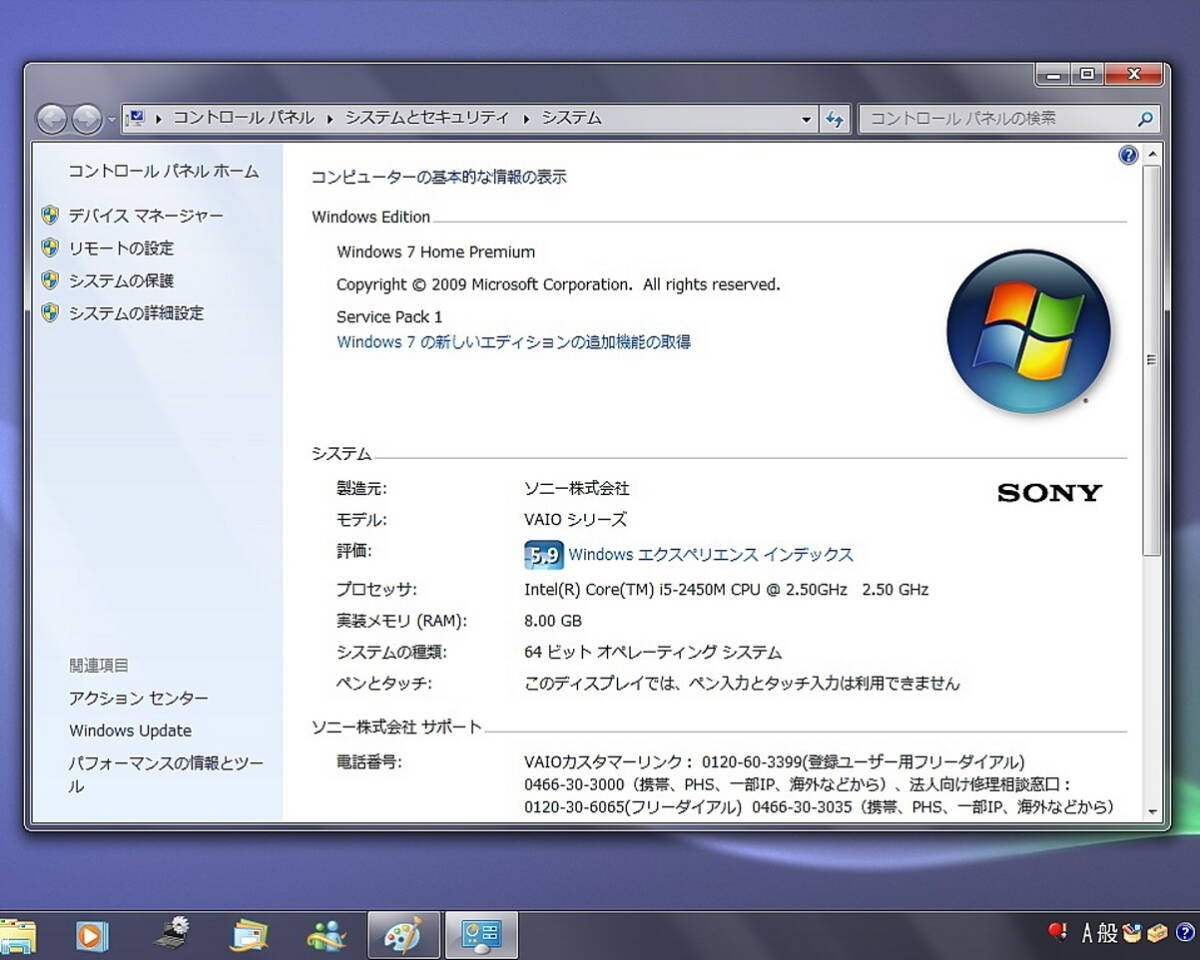Click コントロール パネル in address breadcrumb
Screen dimensions: 1200x960
244,118
